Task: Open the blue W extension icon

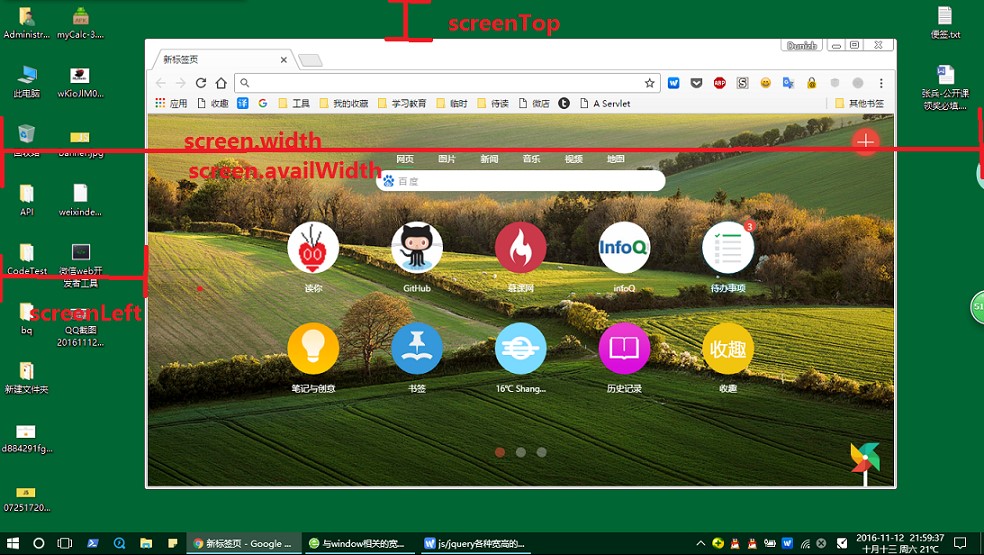Action: 673,83
